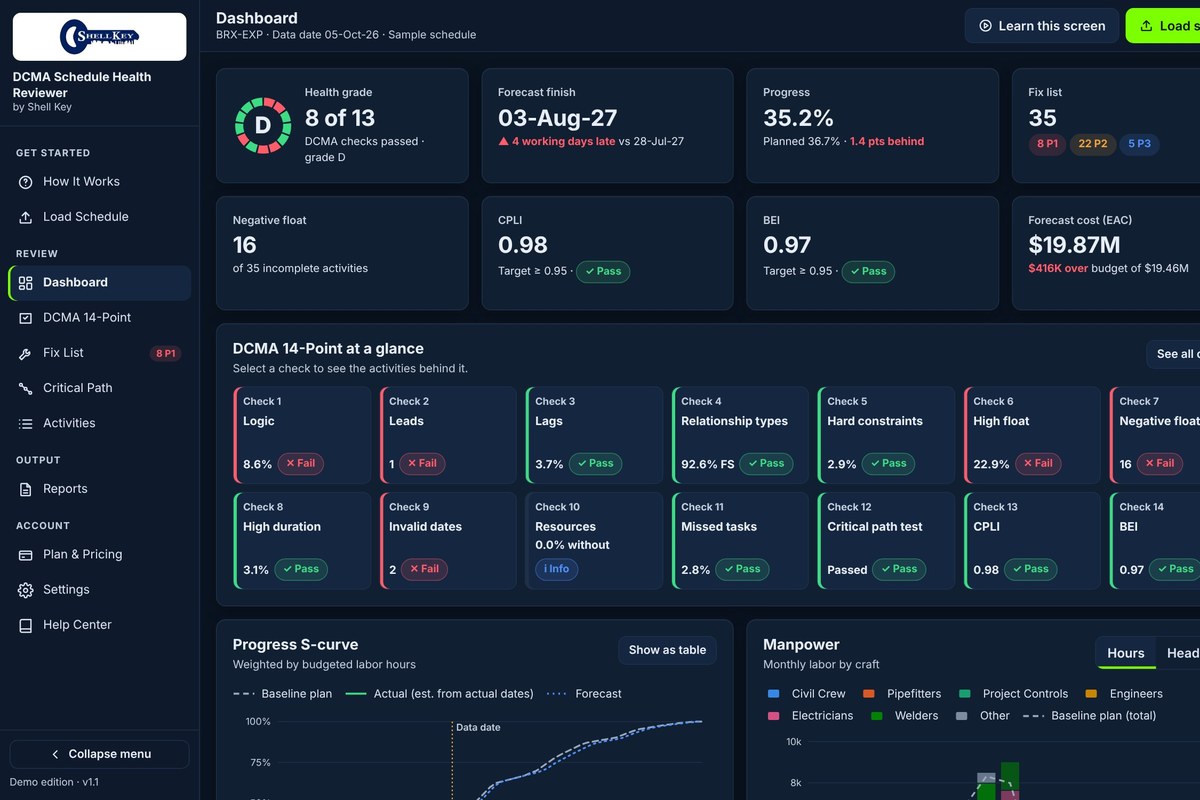Switch Manpower chart to Hours tab
Image resolution: width=1200 pixels, height=800 pixels.
pos(1125,653)
